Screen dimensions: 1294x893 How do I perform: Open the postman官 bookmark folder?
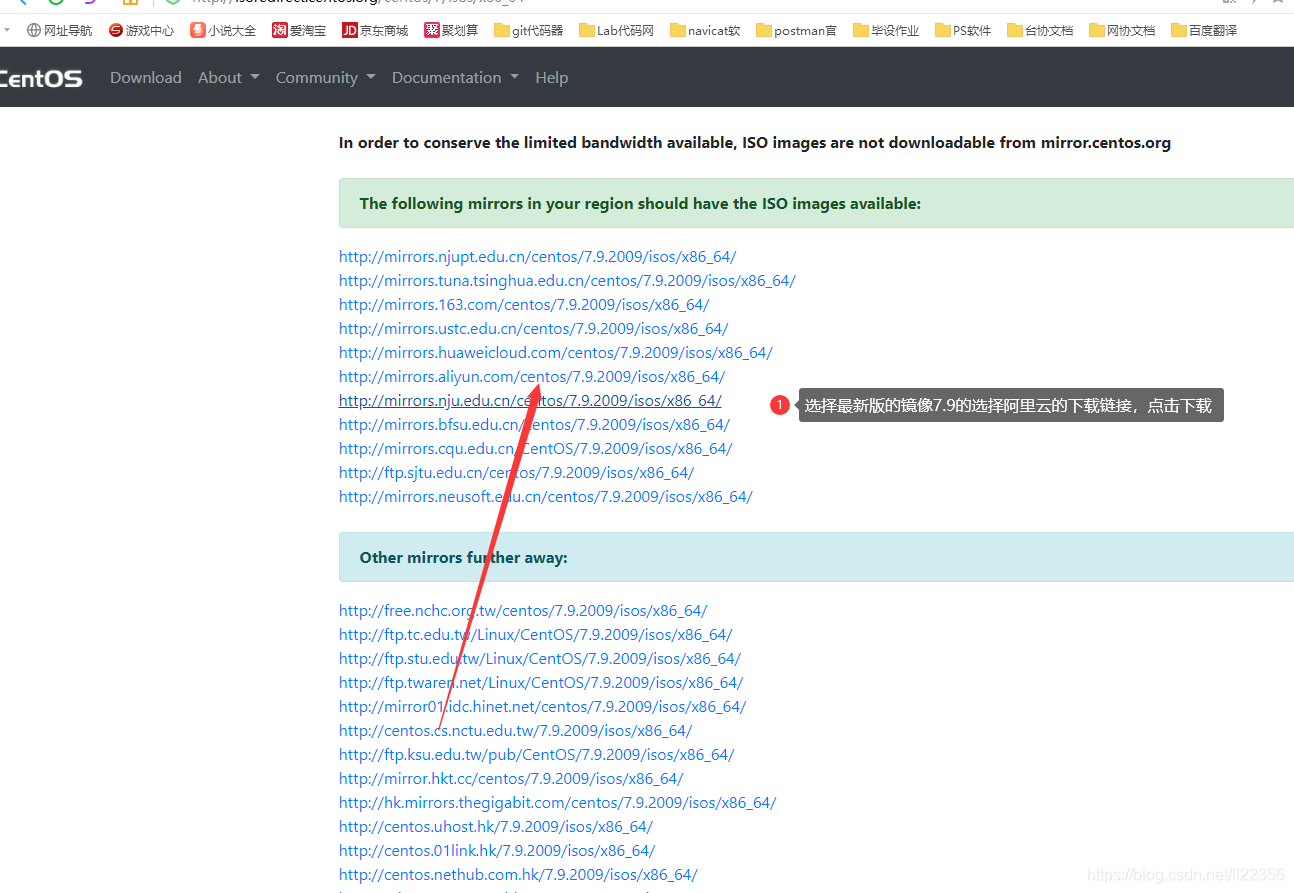[797, 31]
